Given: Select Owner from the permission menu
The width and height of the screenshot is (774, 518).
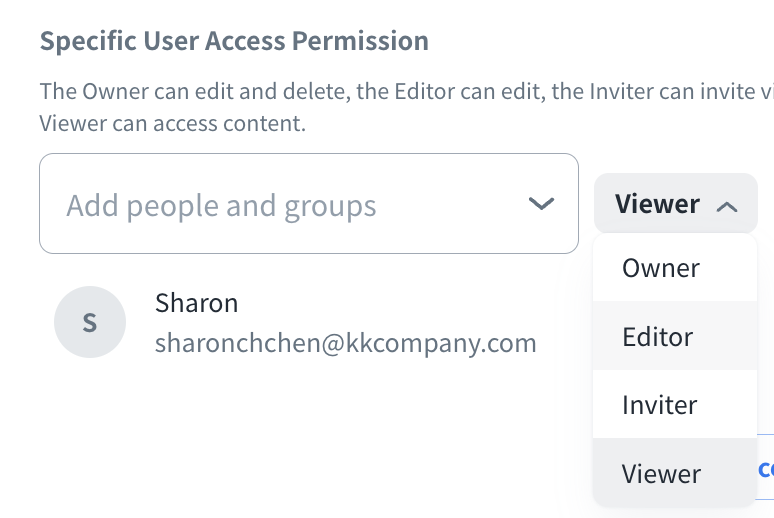Looking at the screenshot, I should click(661, 268).
